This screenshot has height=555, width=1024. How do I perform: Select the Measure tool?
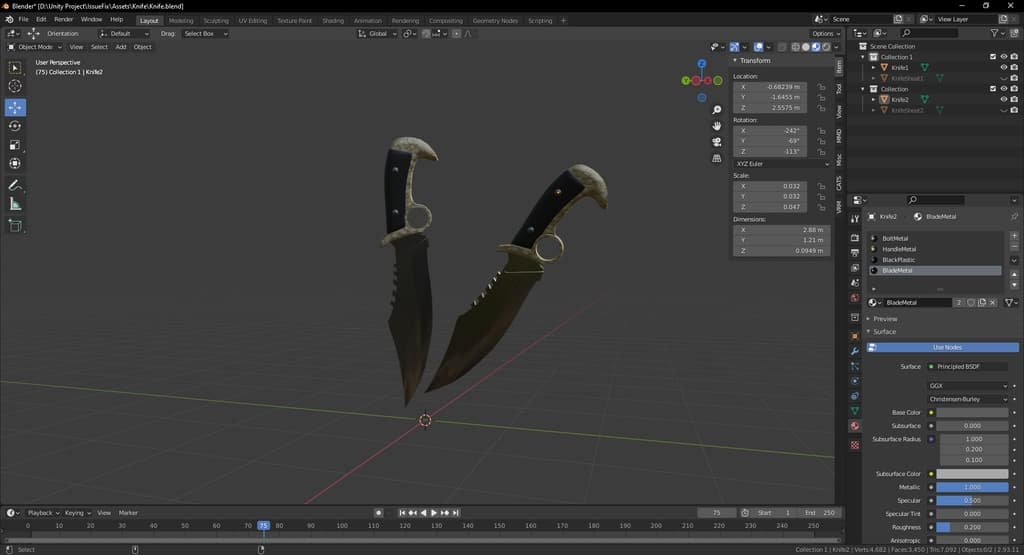click(x=15, y=204)
